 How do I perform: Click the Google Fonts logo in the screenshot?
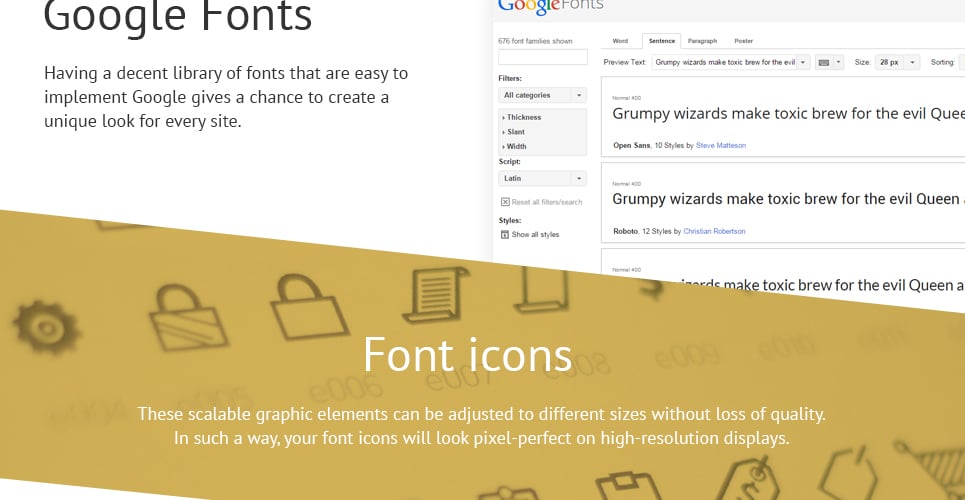pos(550,6)
